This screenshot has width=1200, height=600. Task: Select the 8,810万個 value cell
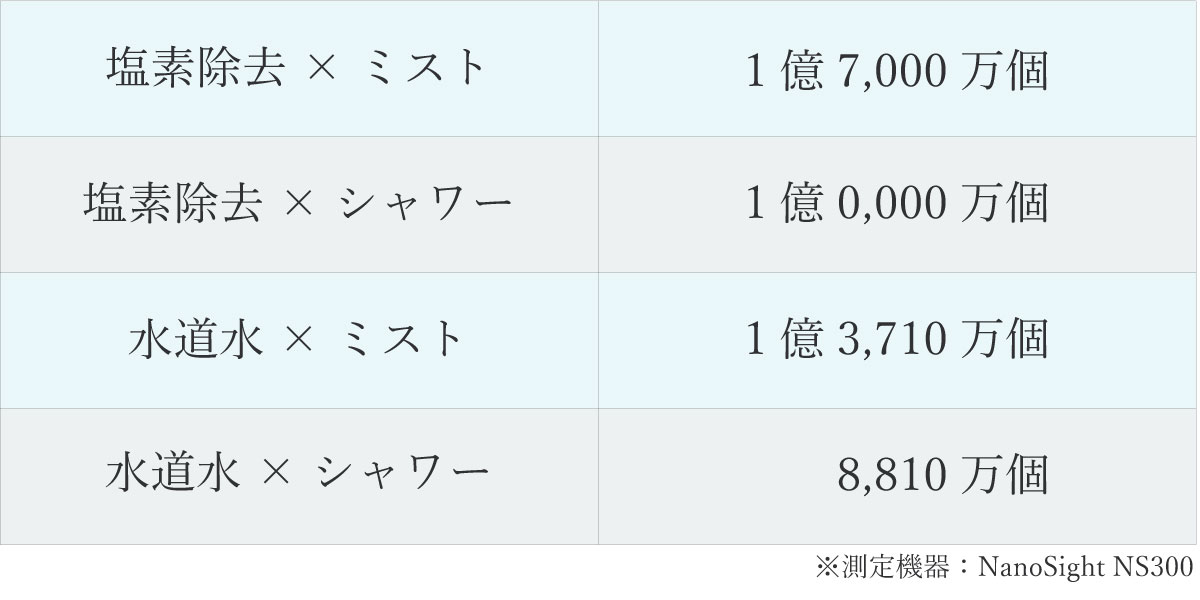coord(898,476)
